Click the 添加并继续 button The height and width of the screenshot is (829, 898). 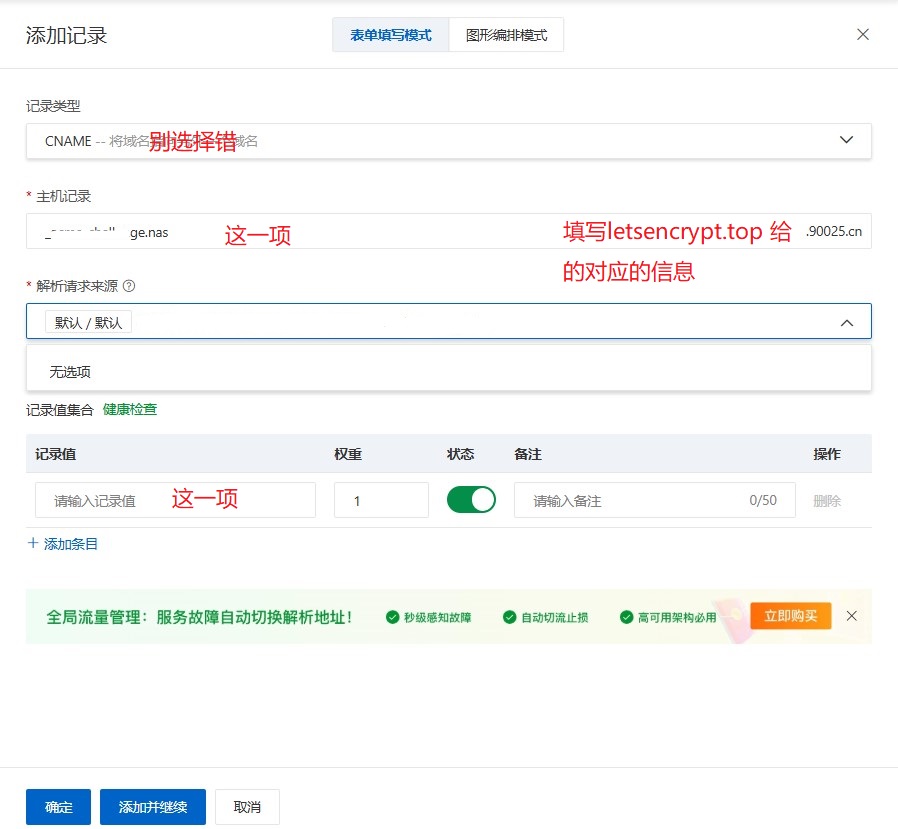click(152, 807)
